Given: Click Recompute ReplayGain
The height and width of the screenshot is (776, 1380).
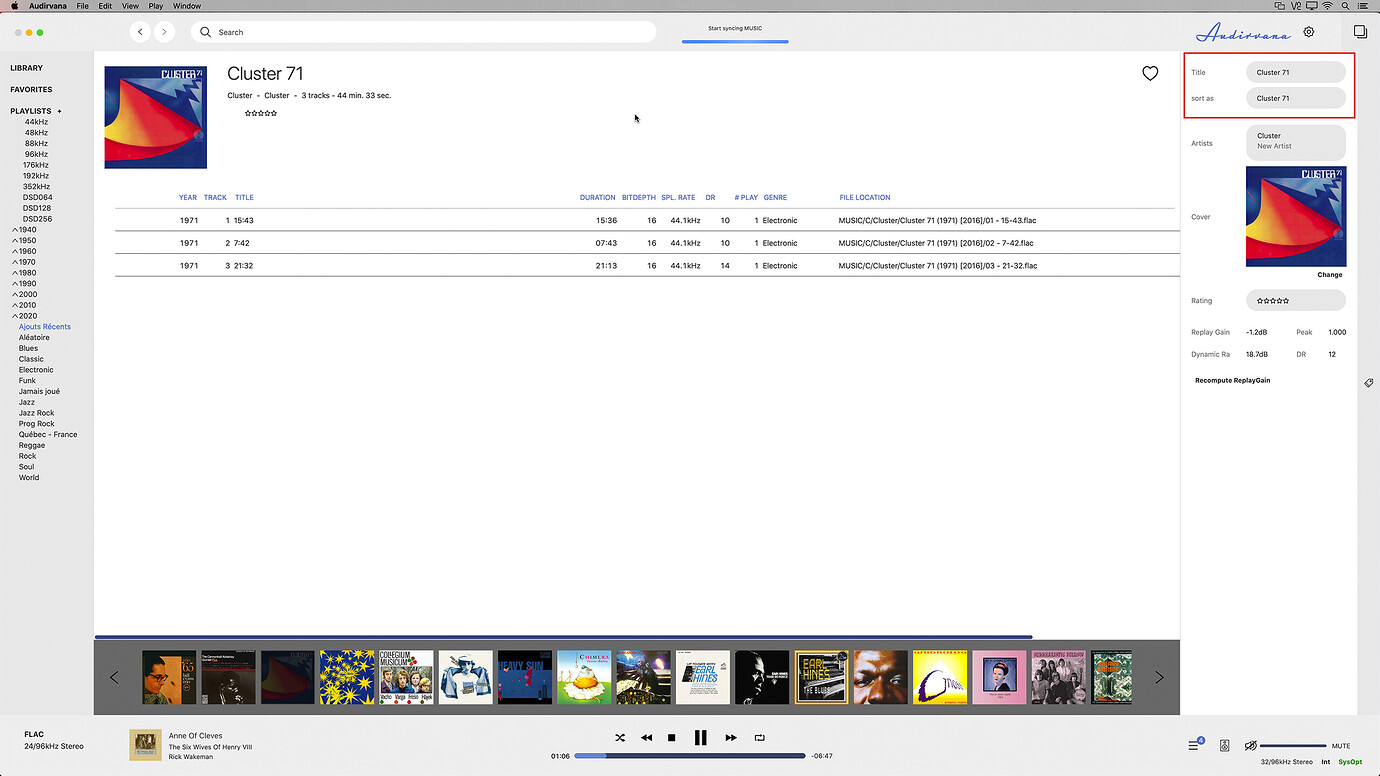Looking at the screenshot, I should [x=1232, y=380].
